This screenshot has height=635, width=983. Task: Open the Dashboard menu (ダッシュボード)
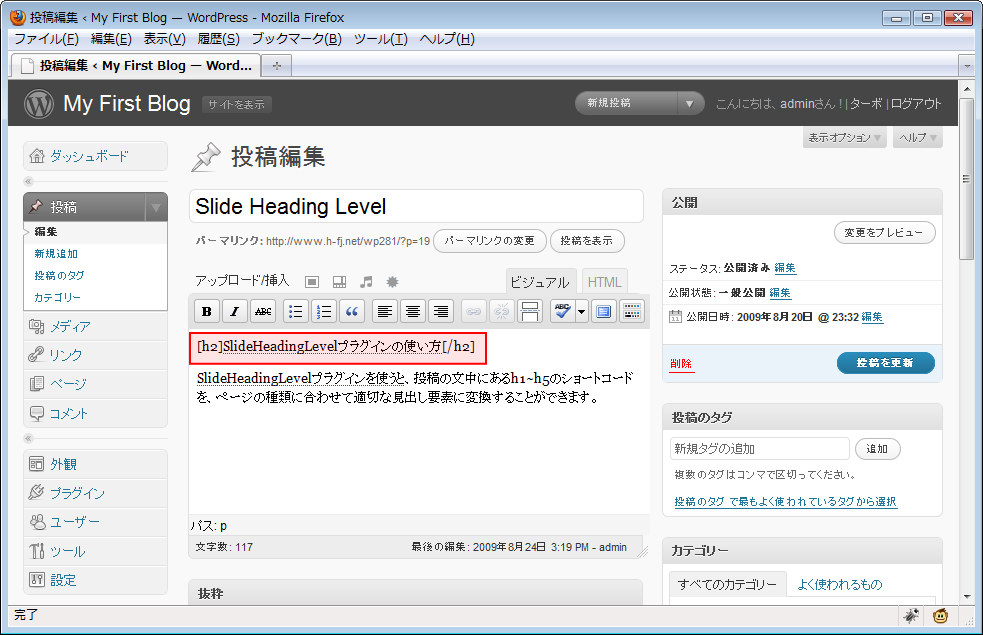tap(95, 156)
